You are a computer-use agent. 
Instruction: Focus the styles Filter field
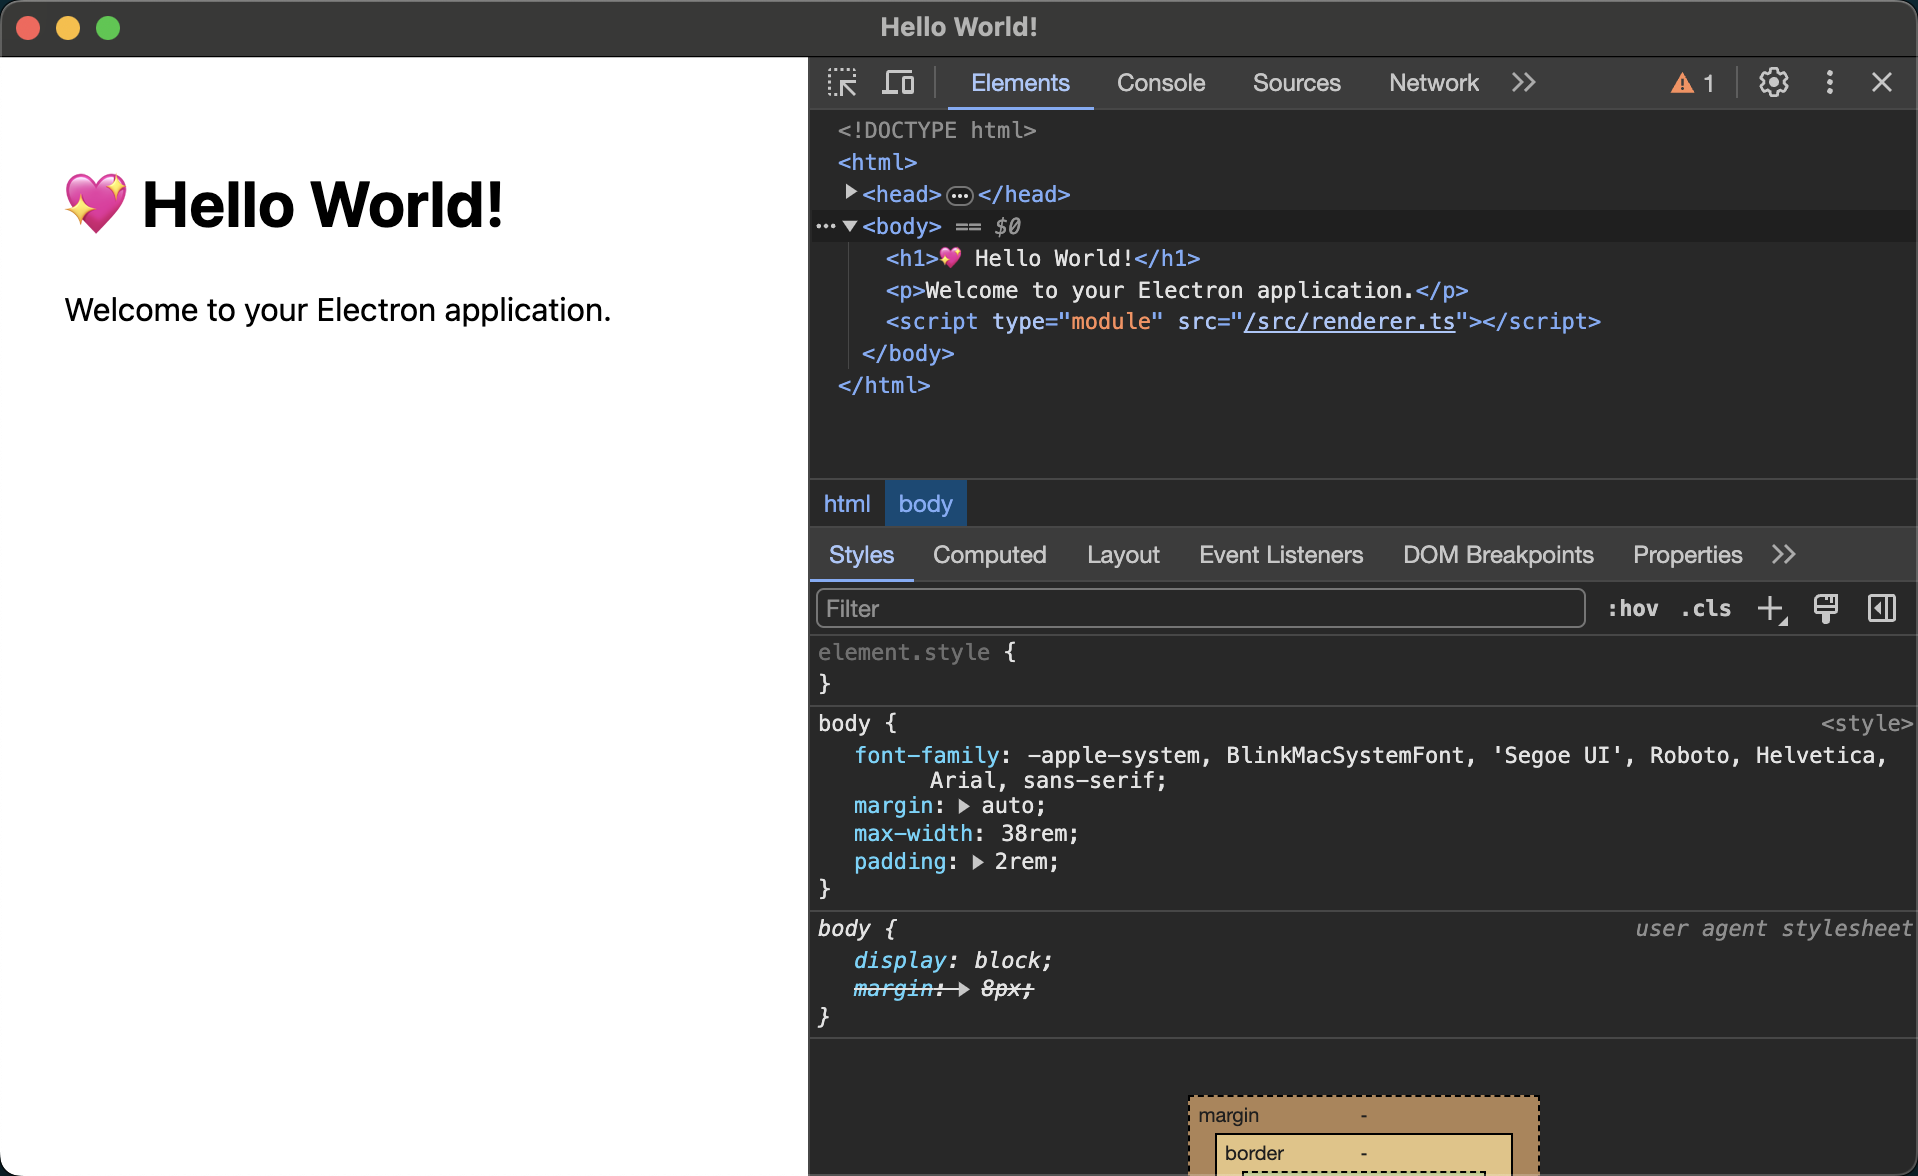coord(1200,608)
